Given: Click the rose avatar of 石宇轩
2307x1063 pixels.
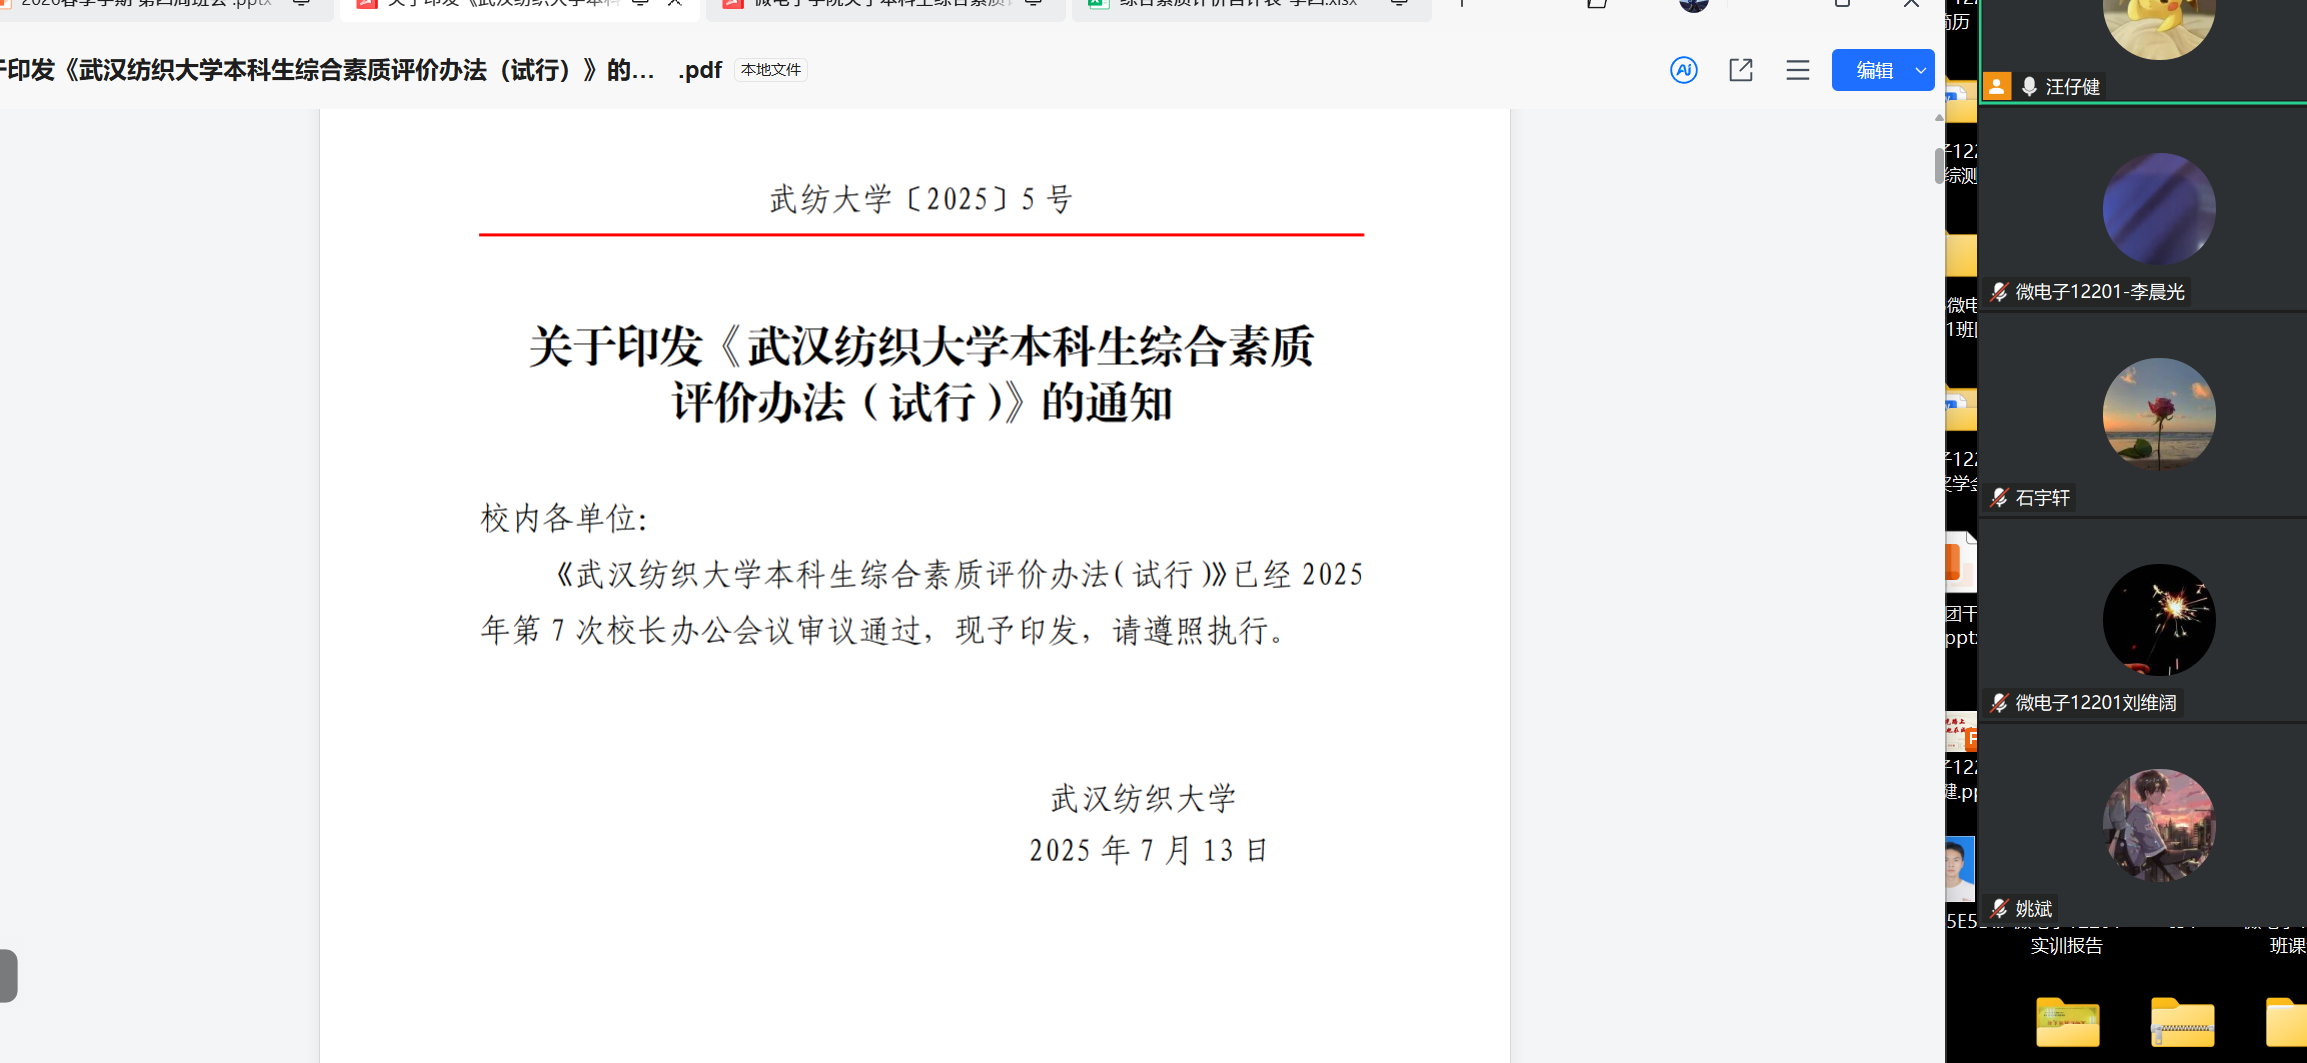Looking at the screenshot, I should point(2158,414).
